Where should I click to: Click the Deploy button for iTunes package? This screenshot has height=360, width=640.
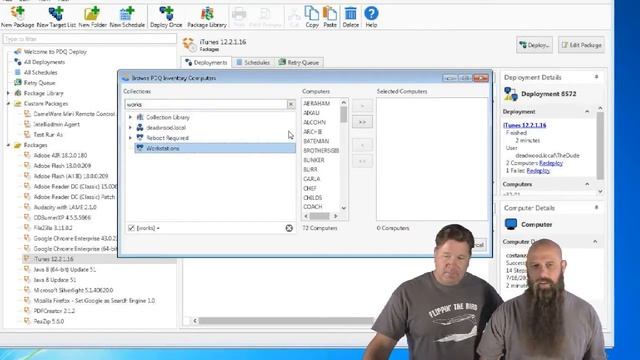point(534,45)
